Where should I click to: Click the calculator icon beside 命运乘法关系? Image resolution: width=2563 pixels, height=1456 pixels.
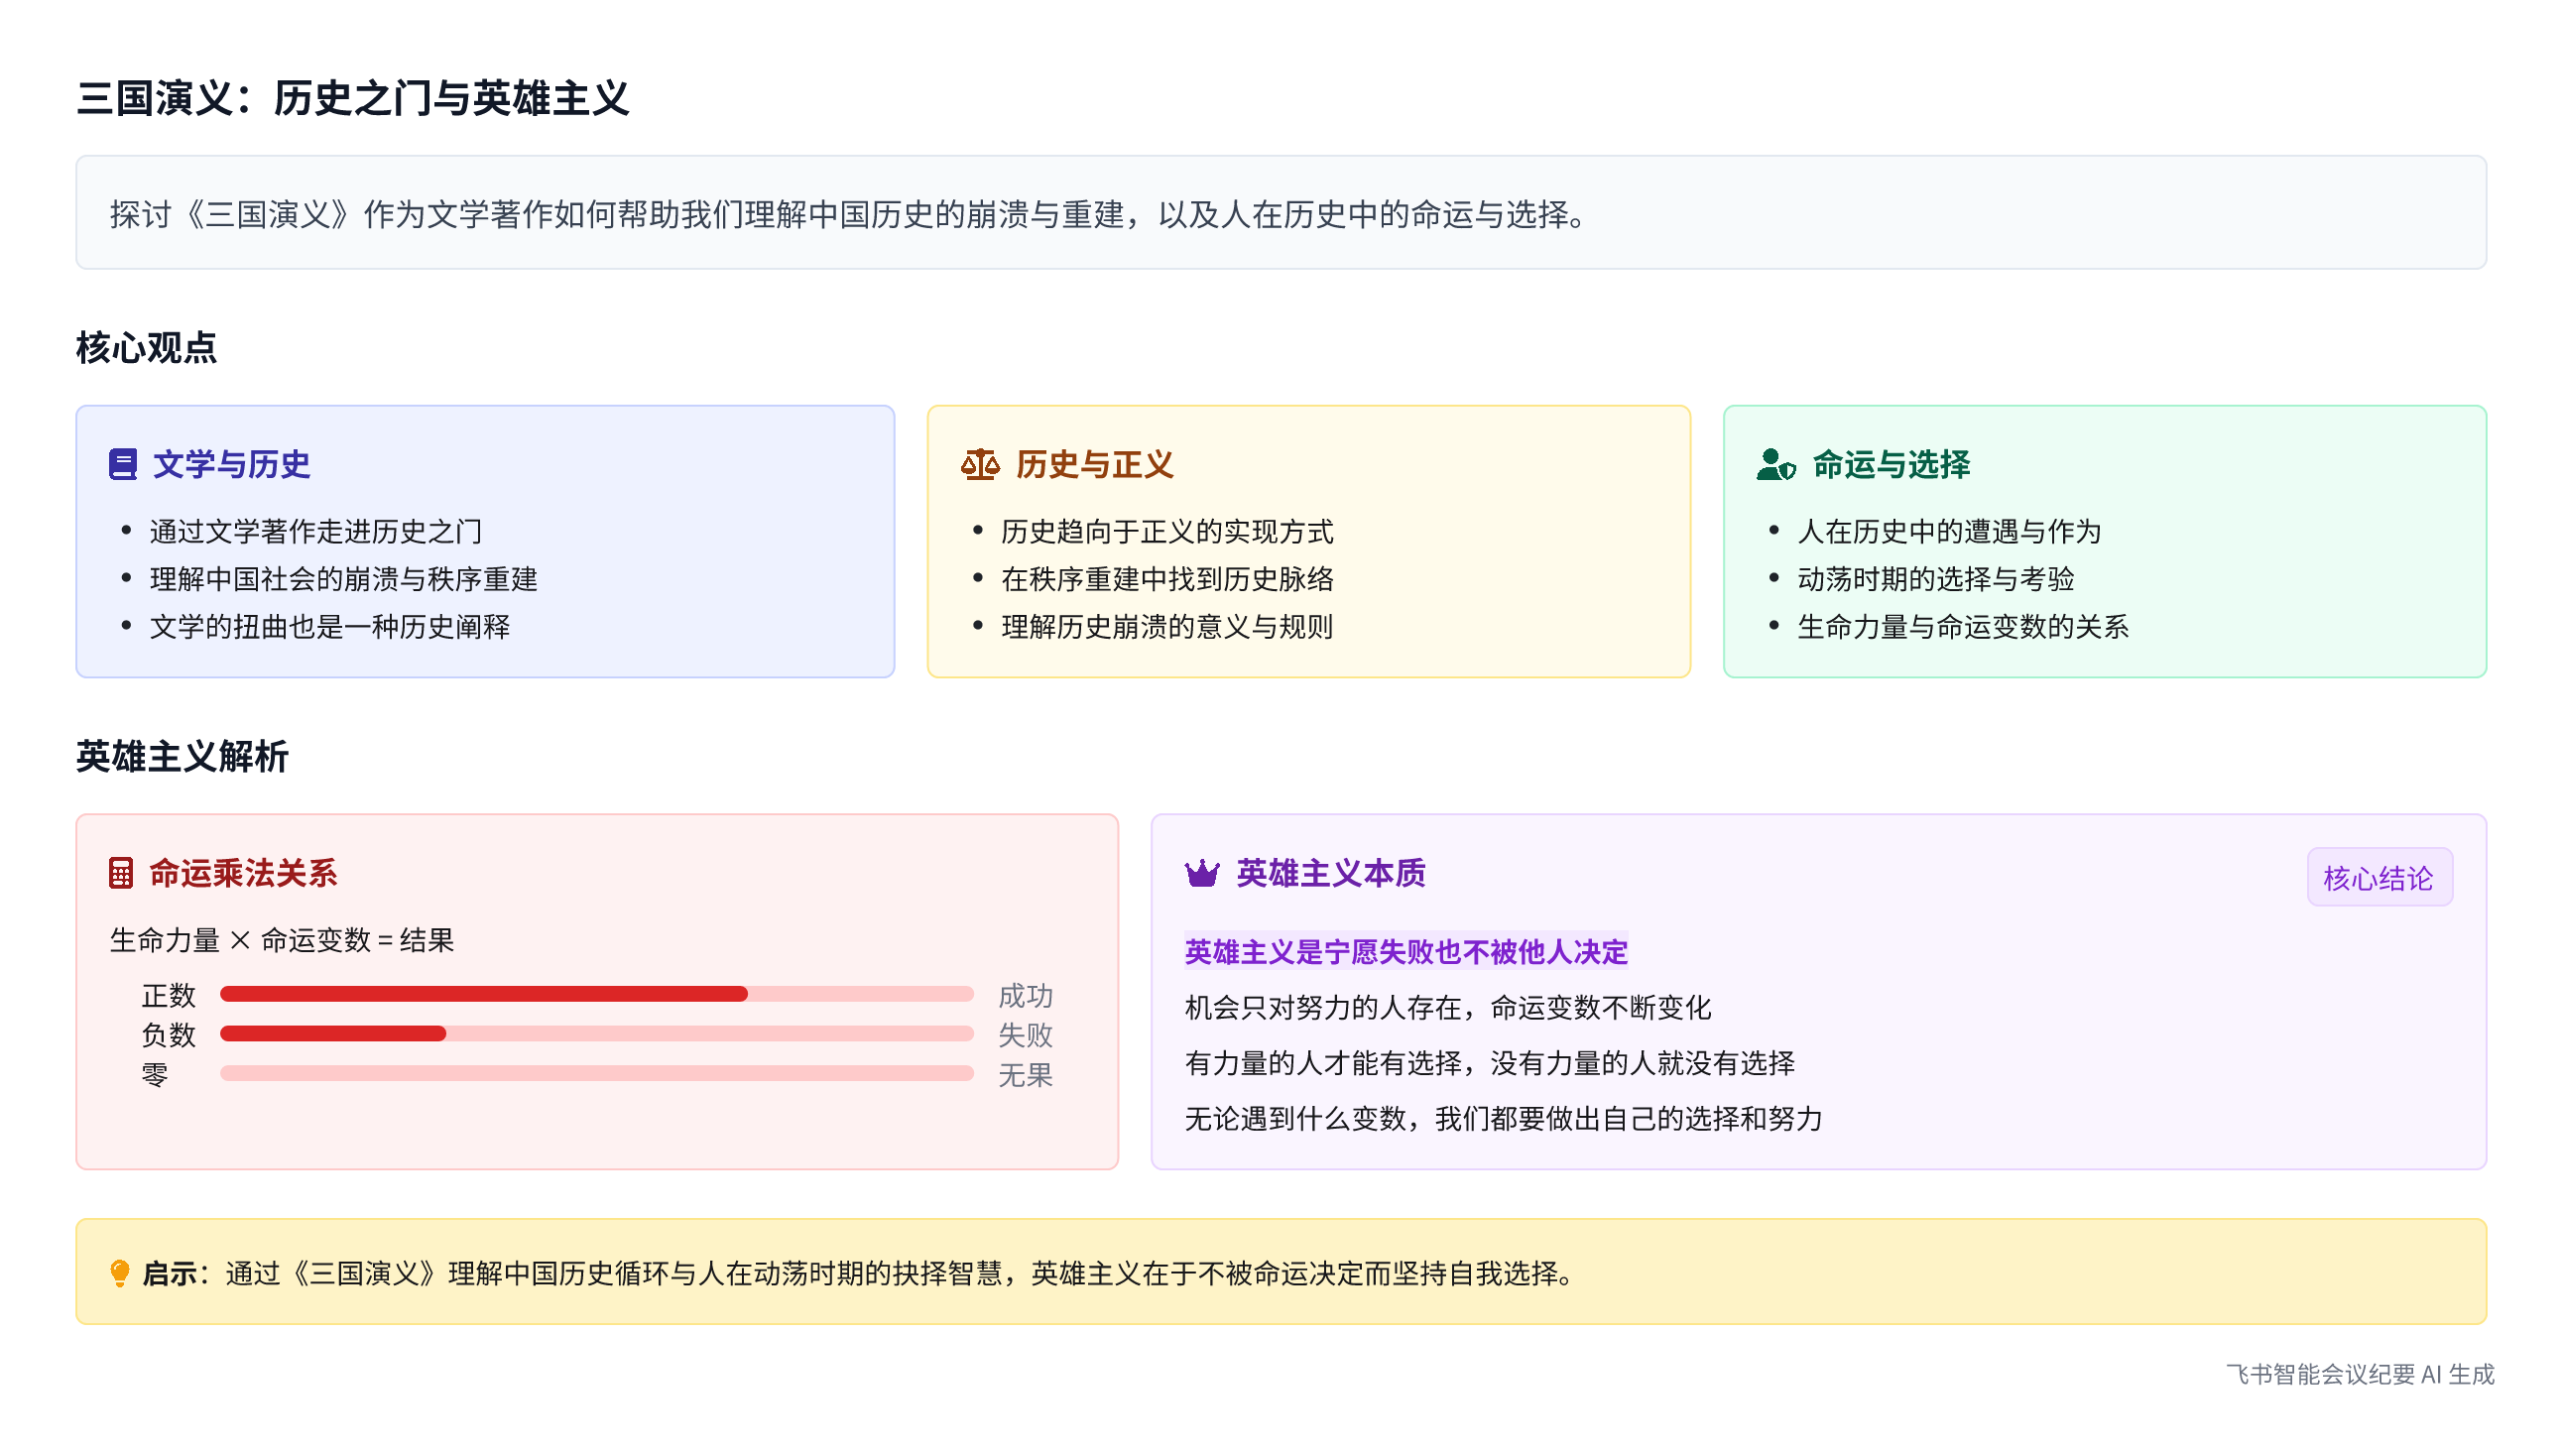(x=121, y=873)
